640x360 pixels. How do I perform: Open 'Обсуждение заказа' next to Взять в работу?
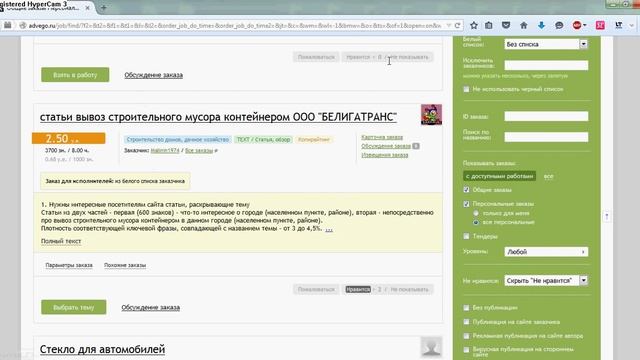[x=153, y=75]
